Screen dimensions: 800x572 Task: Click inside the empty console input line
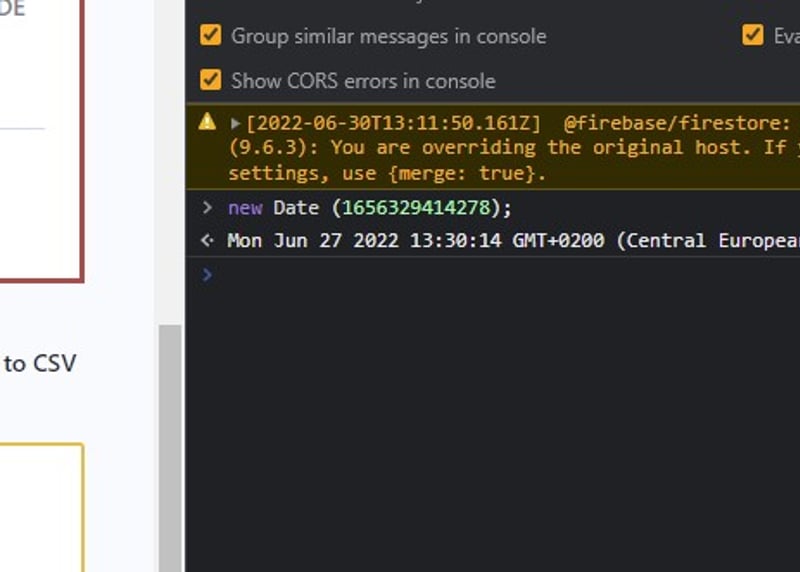tap(500, 274)
